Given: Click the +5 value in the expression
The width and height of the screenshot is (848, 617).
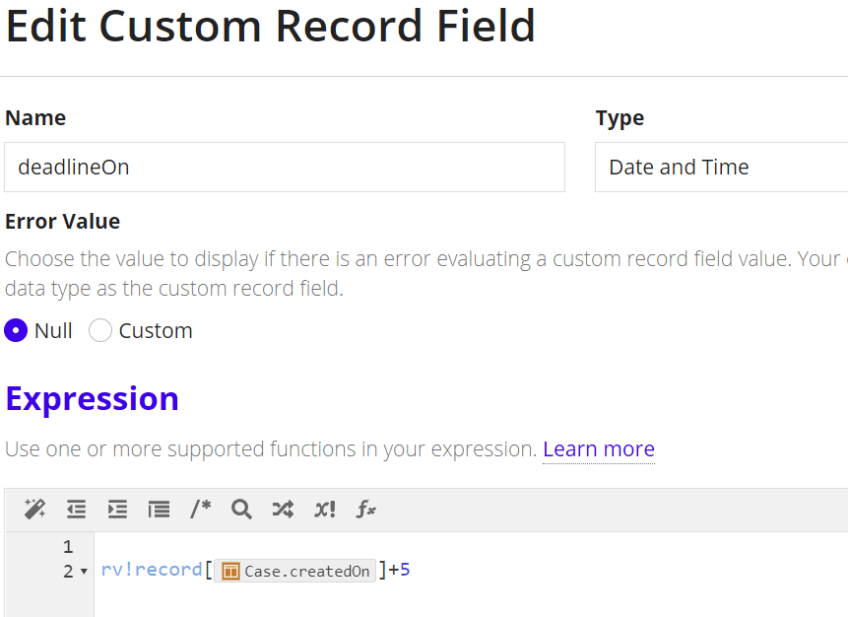Looking at the screenshot, I should pos(398,569).
